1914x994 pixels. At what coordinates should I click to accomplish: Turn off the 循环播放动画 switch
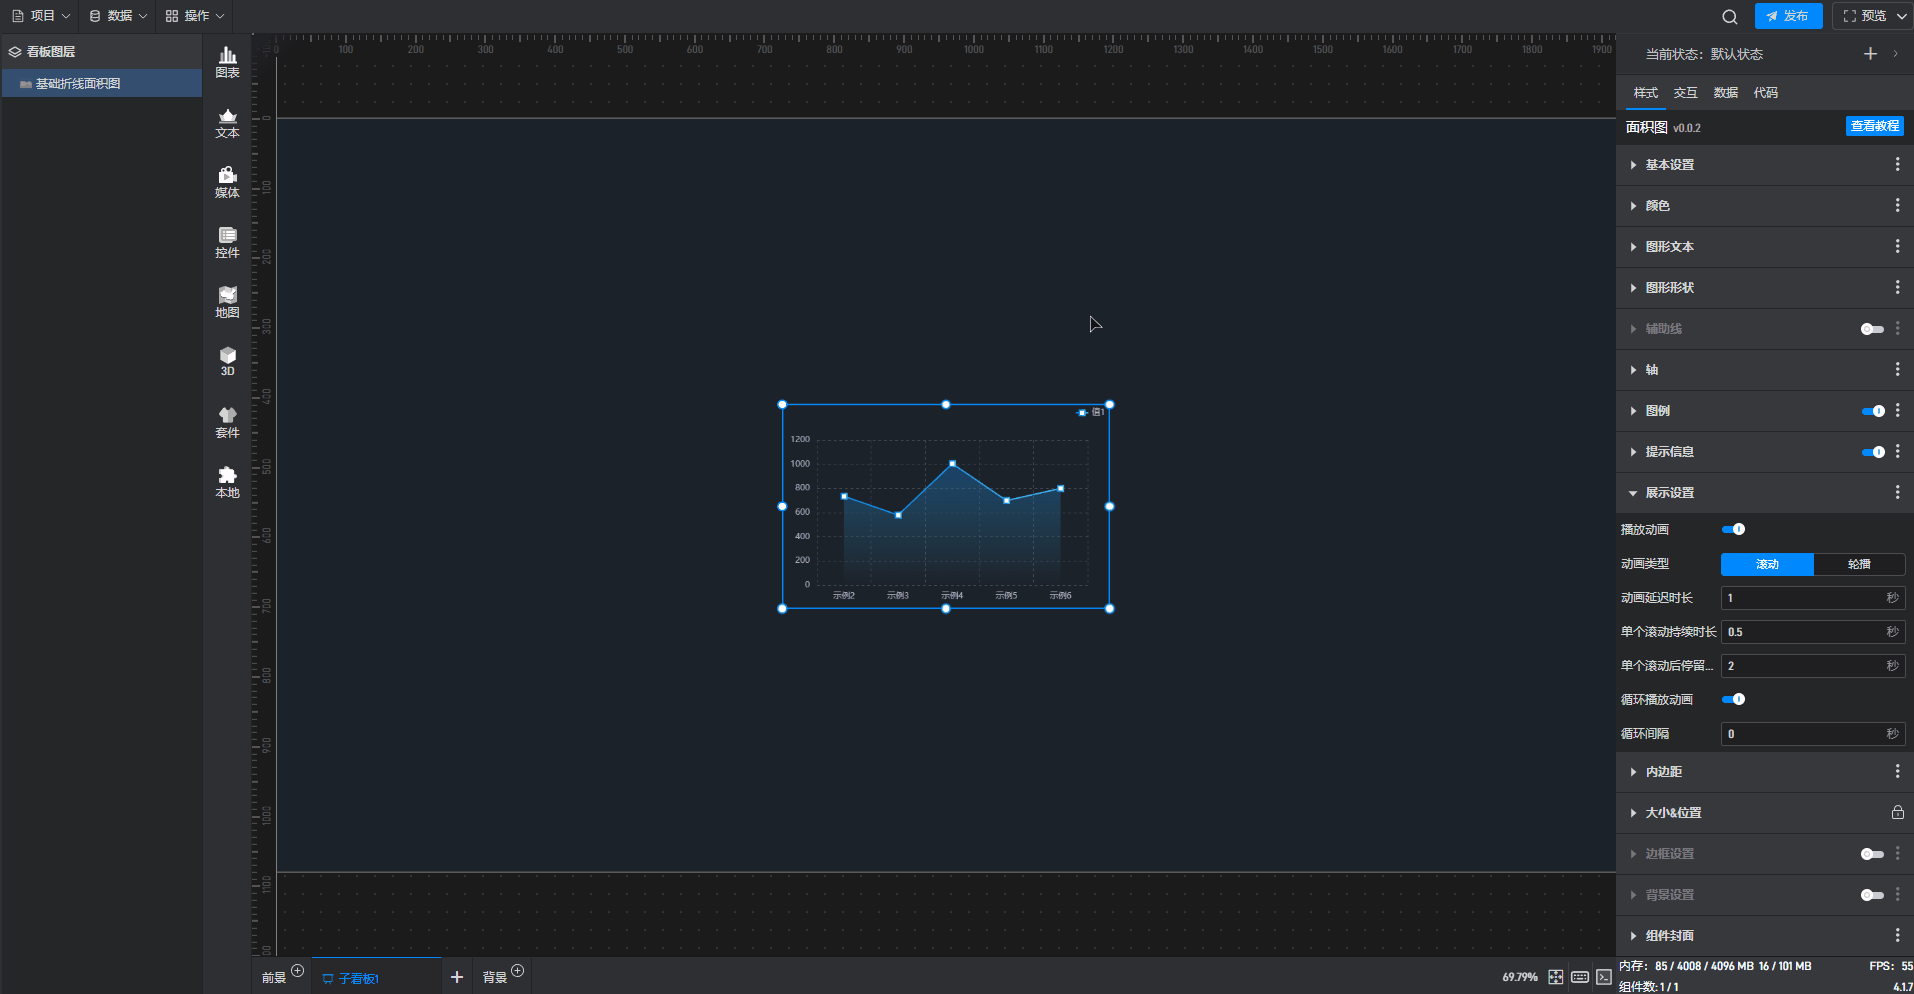1733,699
